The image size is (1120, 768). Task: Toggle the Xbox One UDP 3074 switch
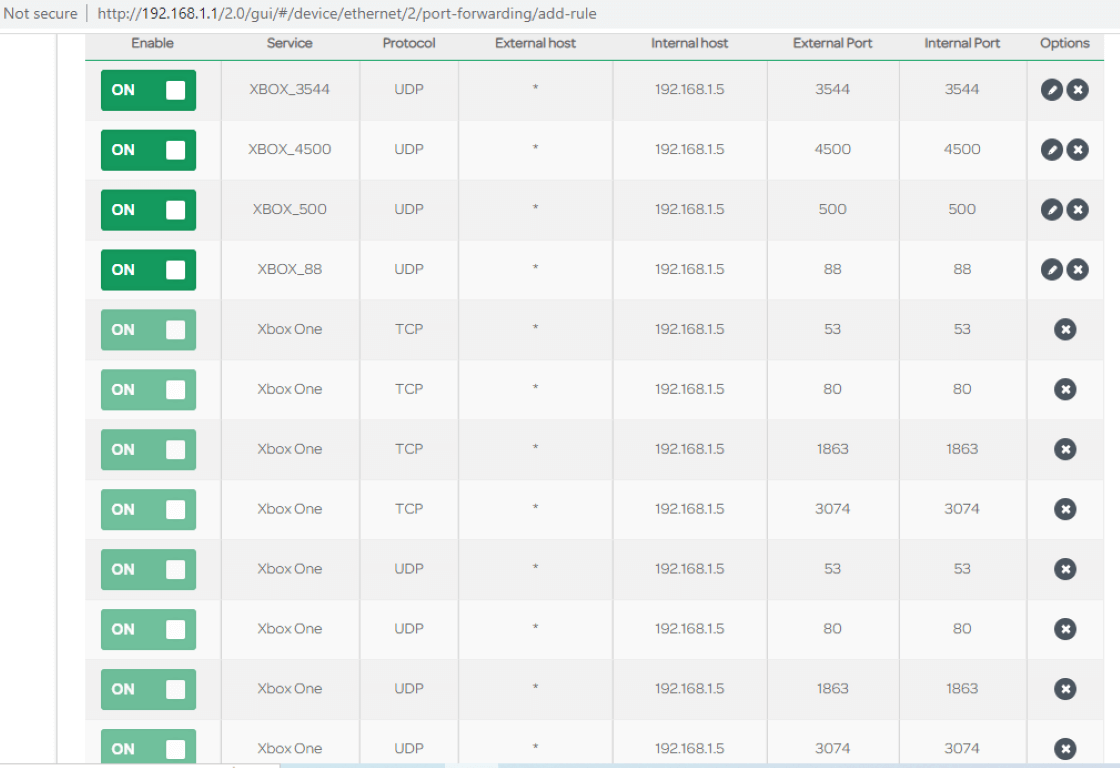coord(149,747)
